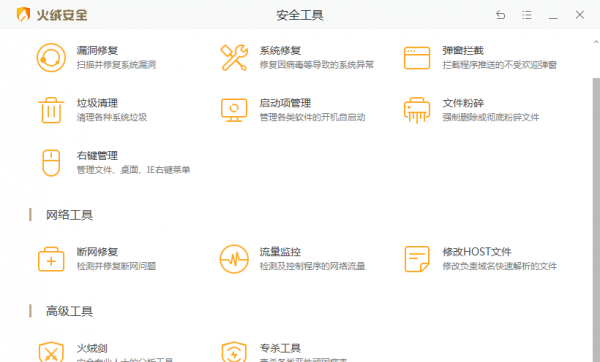Click the 断网修复 title text
The image size is (600, 362).
97,252
